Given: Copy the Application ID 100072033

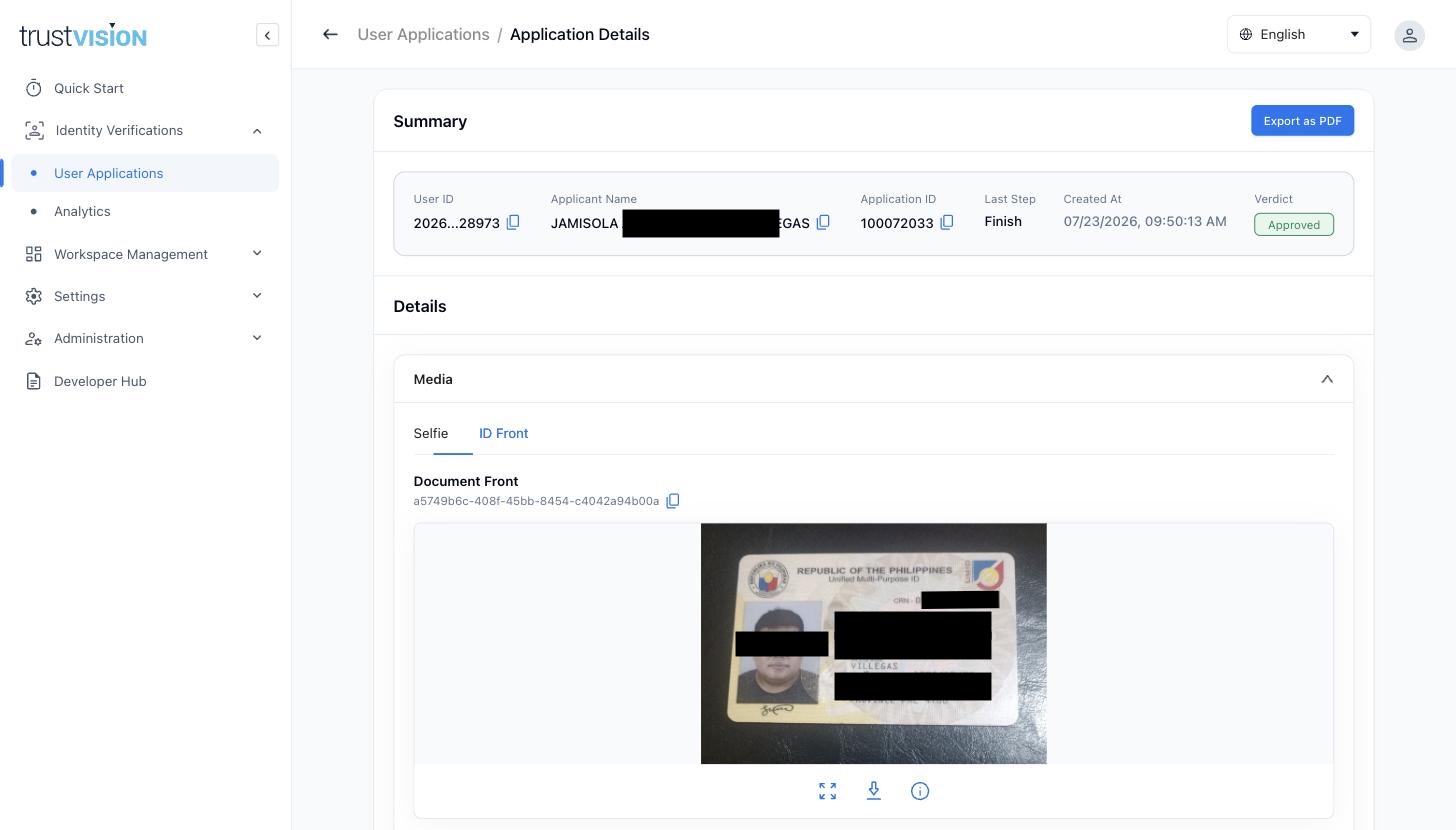Looking at the screenshot, I should point(947,223).
